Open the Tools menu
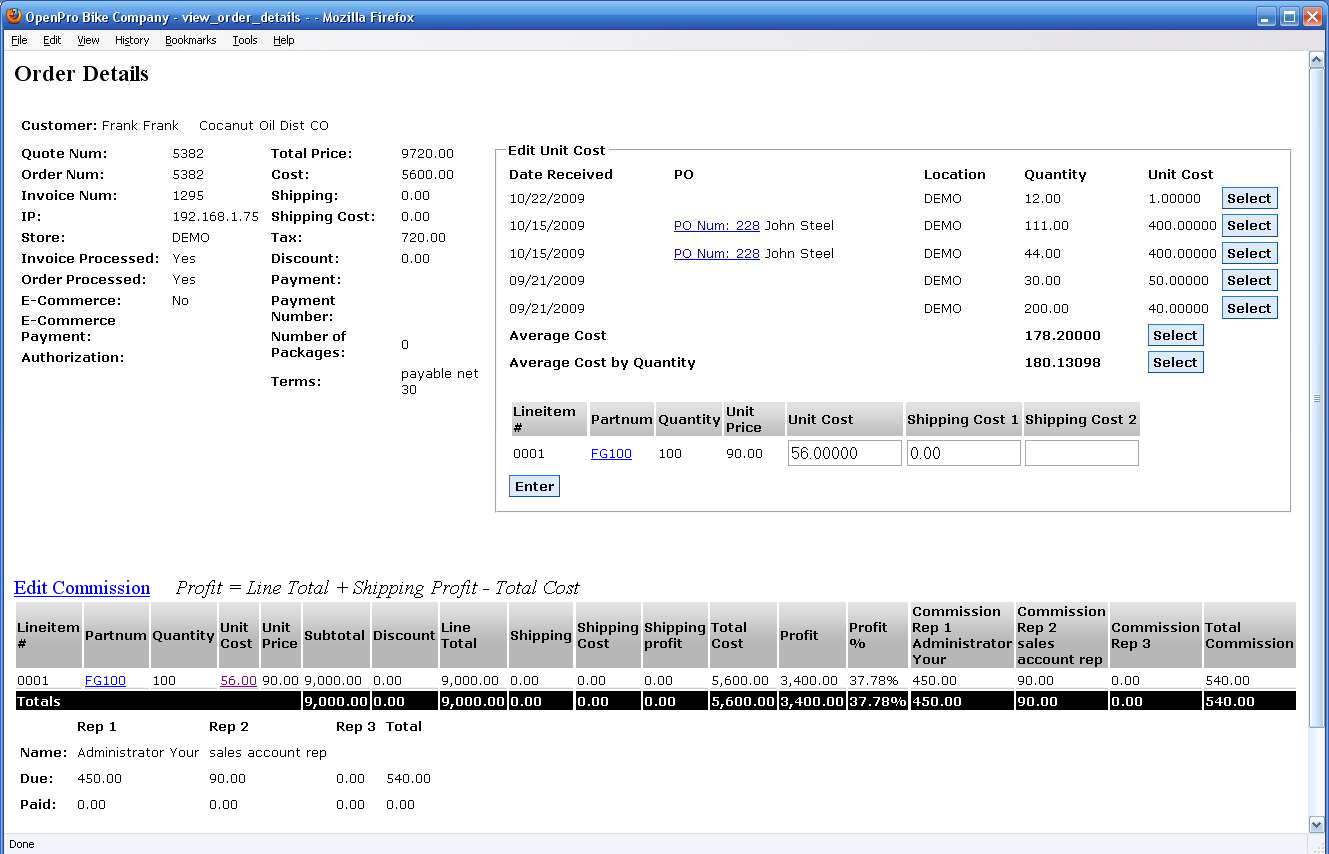1329x854 pixels. tap(245, 40)
